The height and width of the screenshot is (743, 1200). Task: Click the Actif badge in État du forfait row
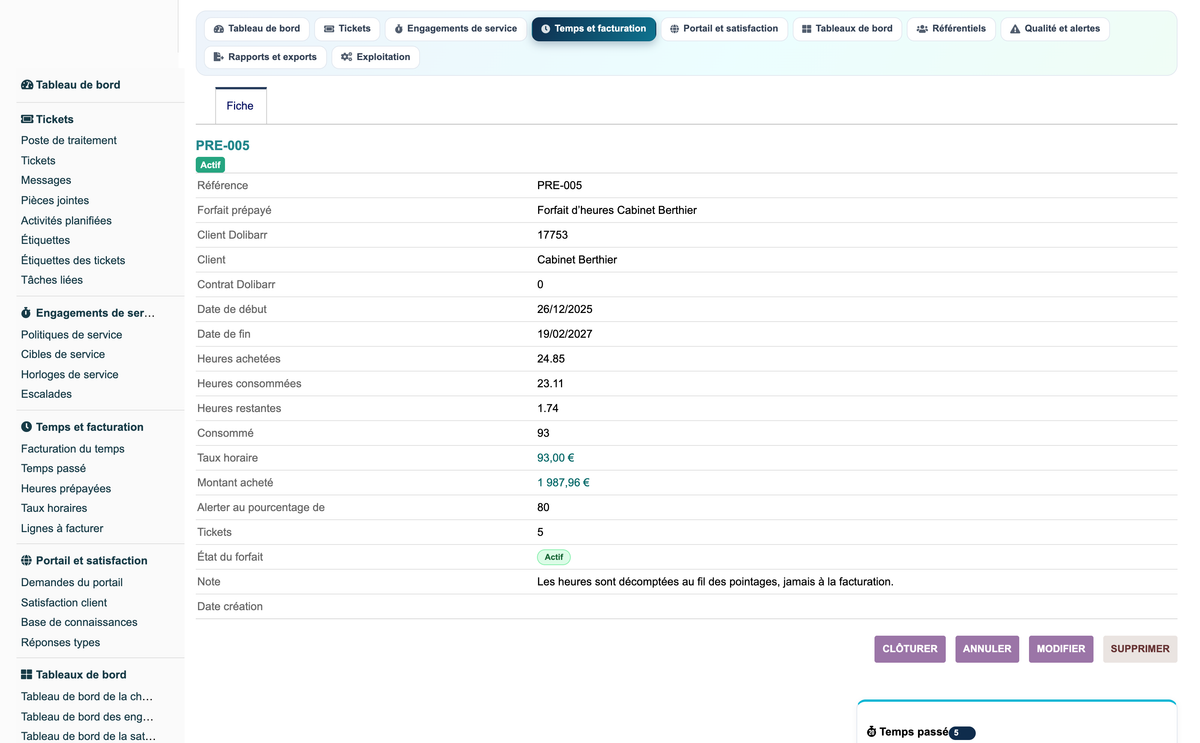click(x=554, y=557)
